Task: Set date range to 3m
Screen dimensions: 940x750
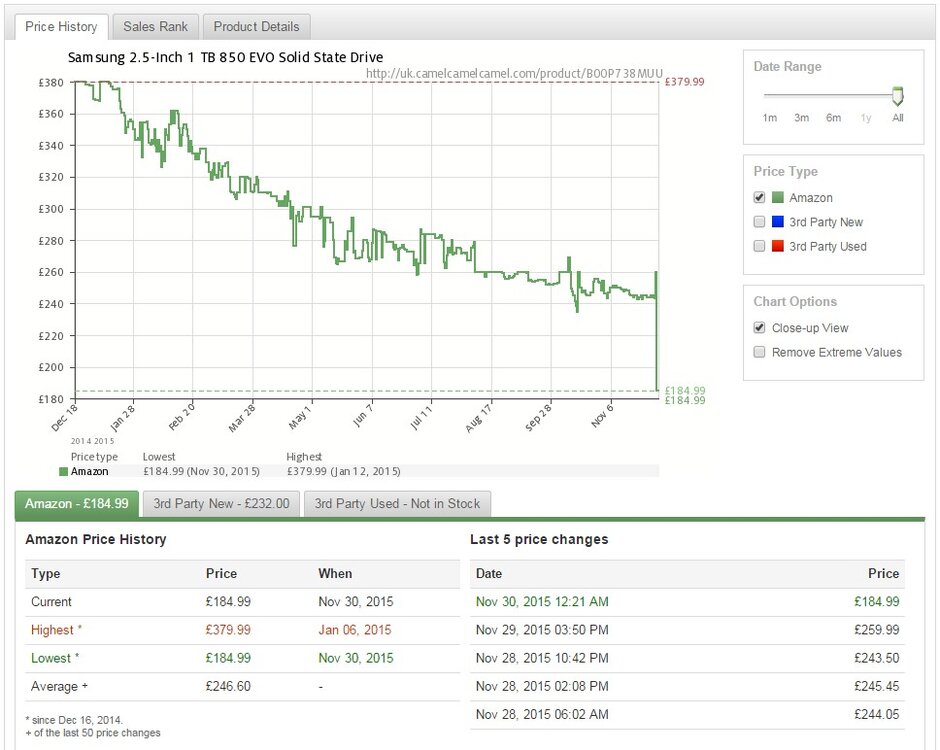Action: [x=802, y=118]
